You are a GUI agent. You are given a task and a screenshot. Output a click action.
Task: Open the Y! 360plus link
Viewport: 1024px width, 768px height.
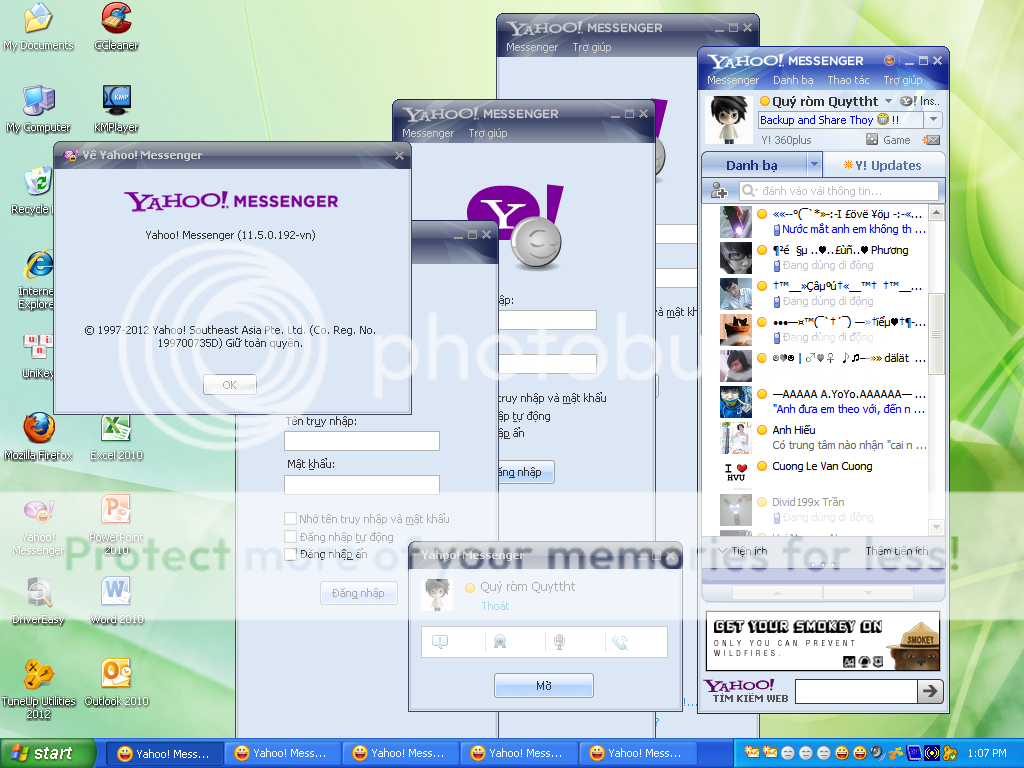pos(786,140)
